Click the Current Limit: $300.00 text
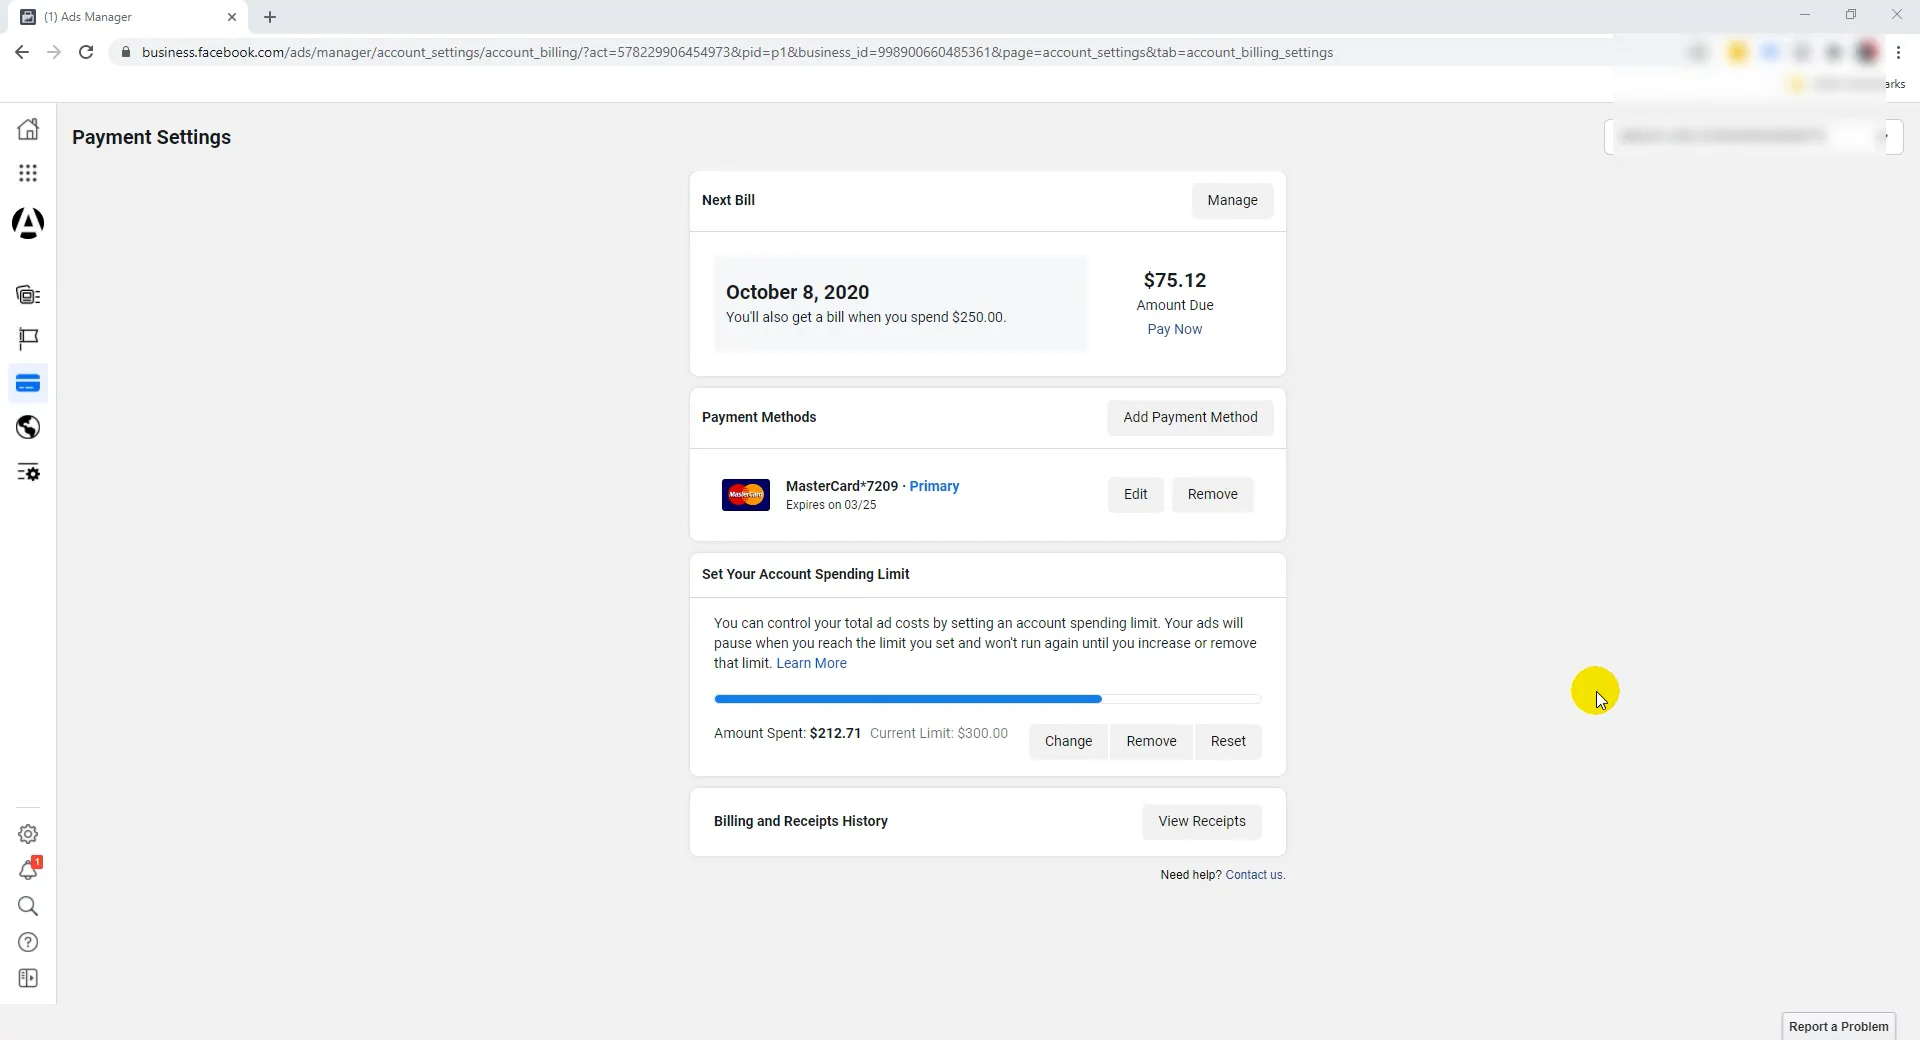 pyautogui.click(x=939, y=734)
